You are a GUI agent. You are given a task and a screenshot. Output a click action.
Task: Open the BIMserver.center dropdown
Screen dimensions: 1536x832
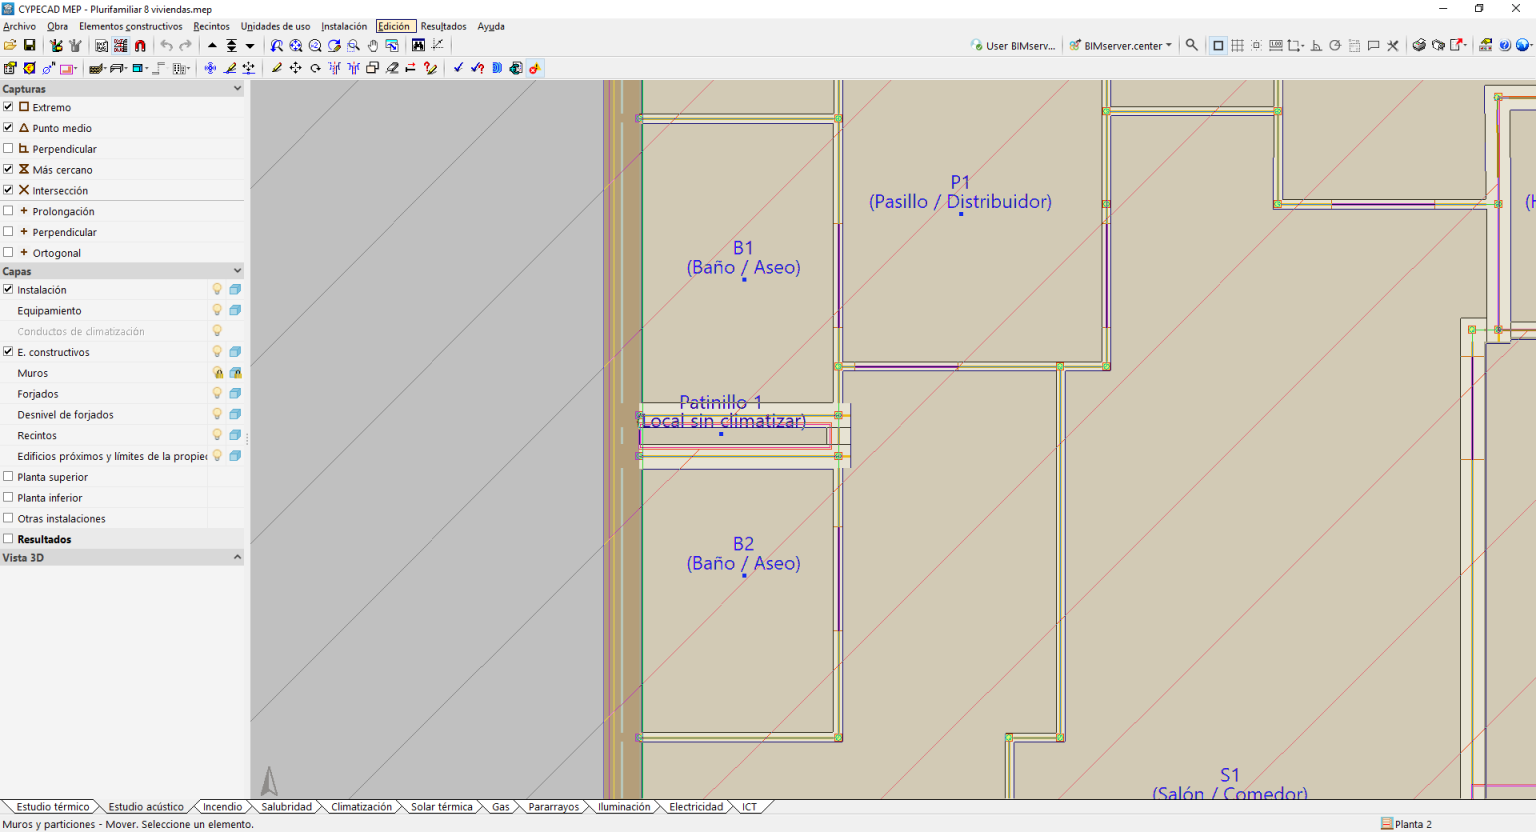(1119, 45)
